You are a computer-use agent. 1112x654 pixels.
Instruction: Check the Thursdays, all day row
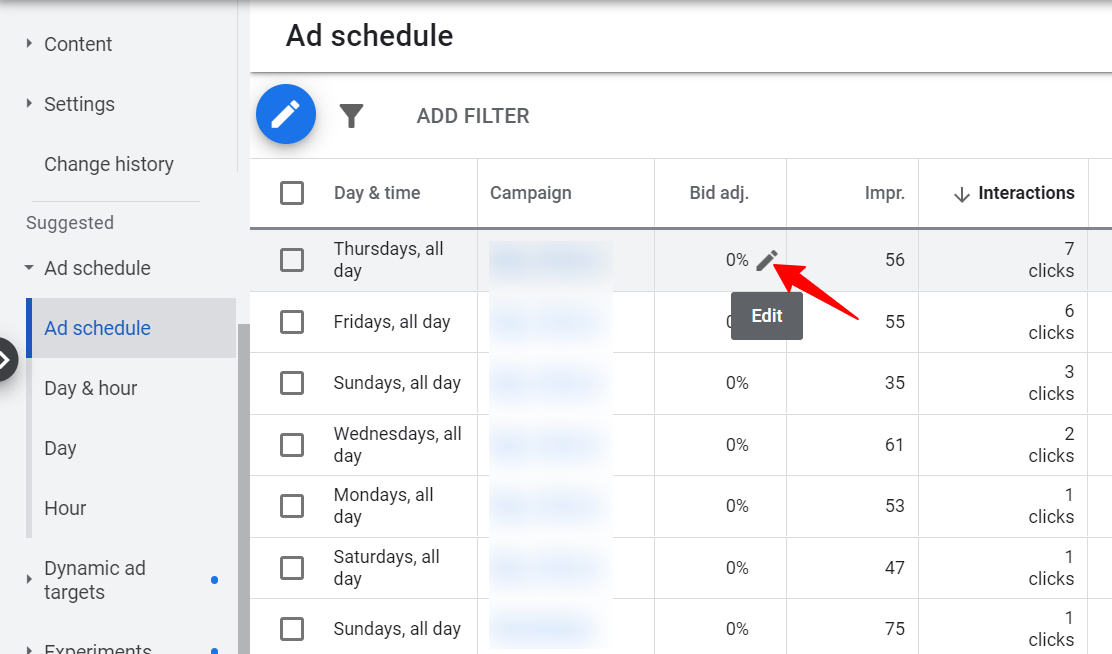pyautogui.click(x=292, y=260)
